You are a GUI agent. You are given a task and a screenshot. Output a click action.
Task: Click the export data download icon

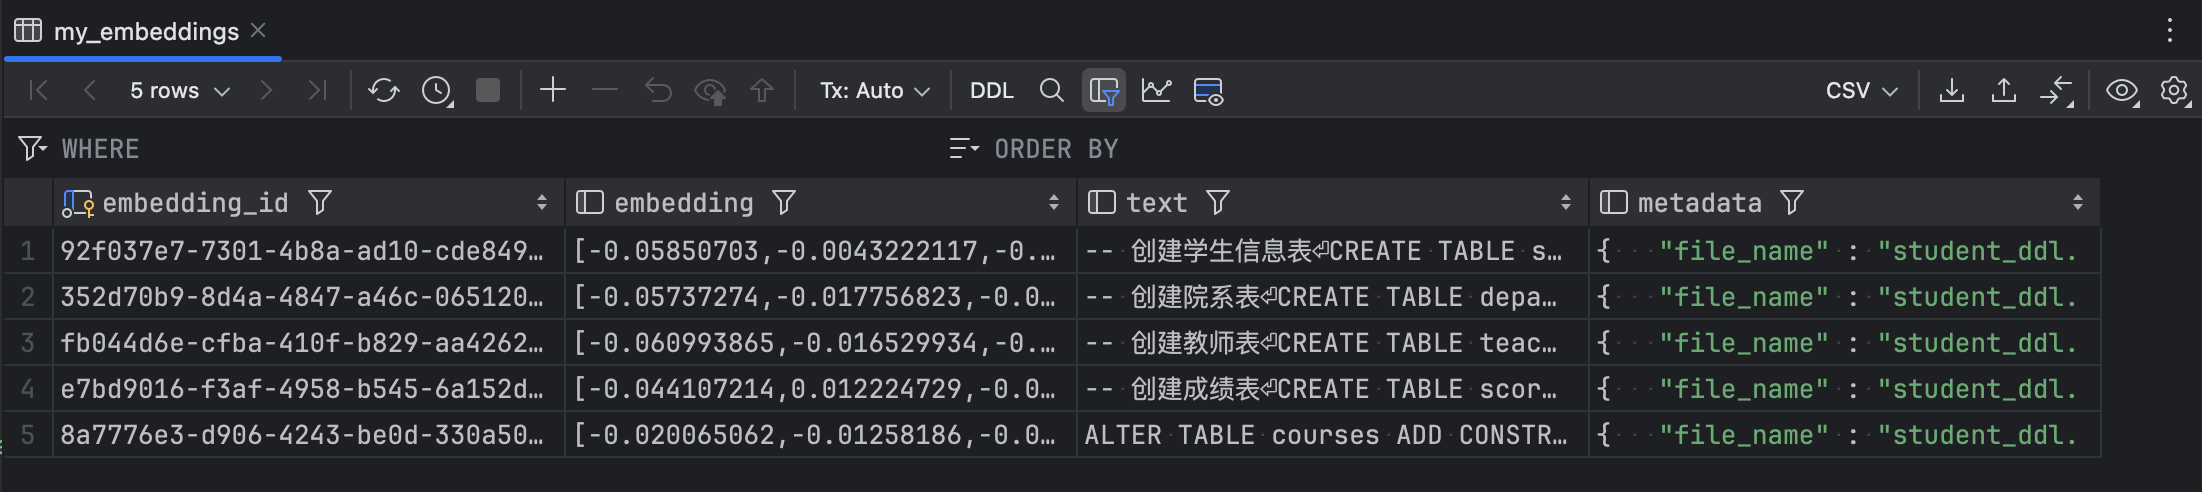tap(1951, 91)
